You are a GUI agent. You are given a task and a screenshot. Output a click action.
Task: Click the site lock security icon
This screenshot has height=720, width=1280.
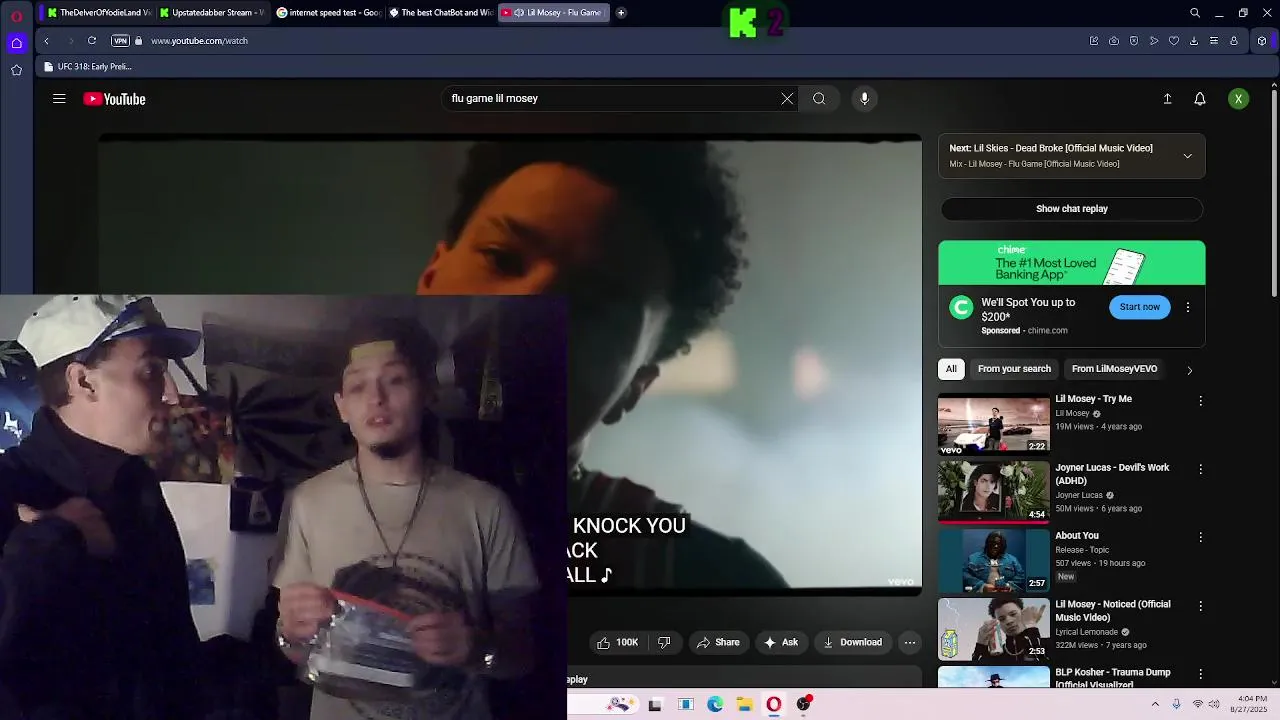pos(139,41)
